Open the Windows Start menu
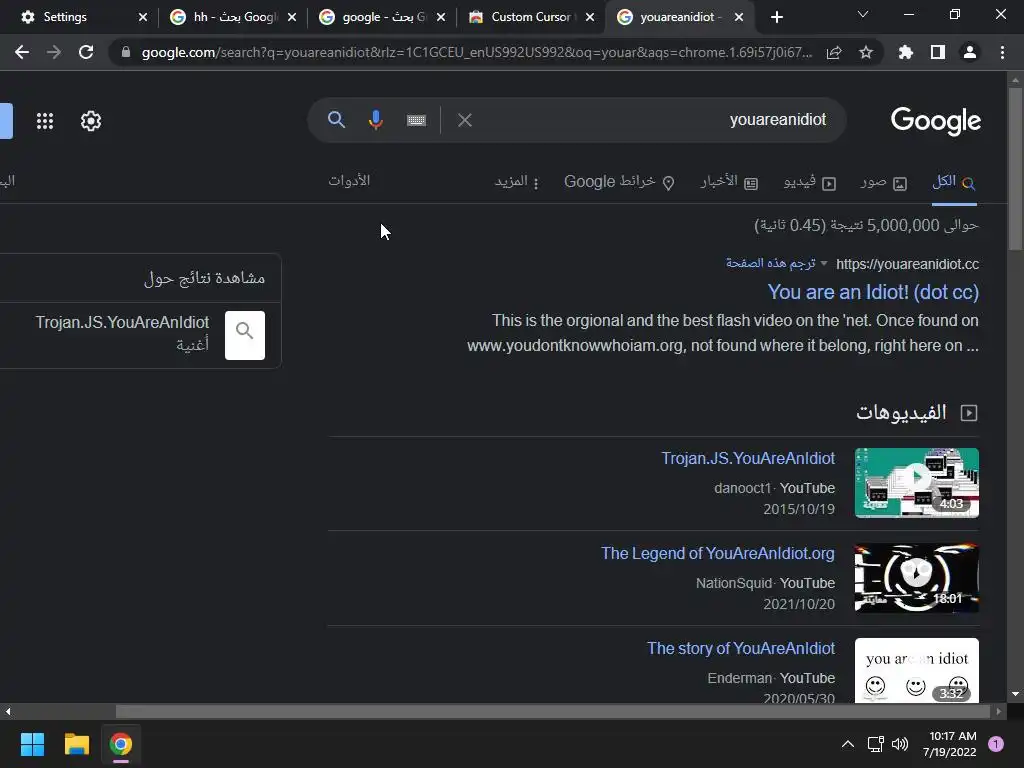This screenshot has height=768, width=1024. [x=32, y=744]
